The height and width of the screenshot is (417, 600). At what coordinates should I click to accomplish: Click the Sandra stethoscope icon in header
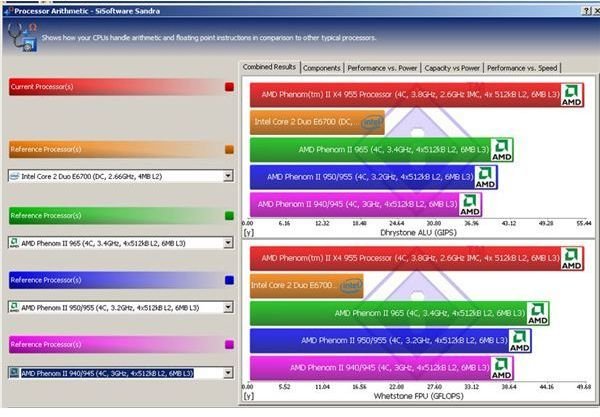click(x=23, y=37)
